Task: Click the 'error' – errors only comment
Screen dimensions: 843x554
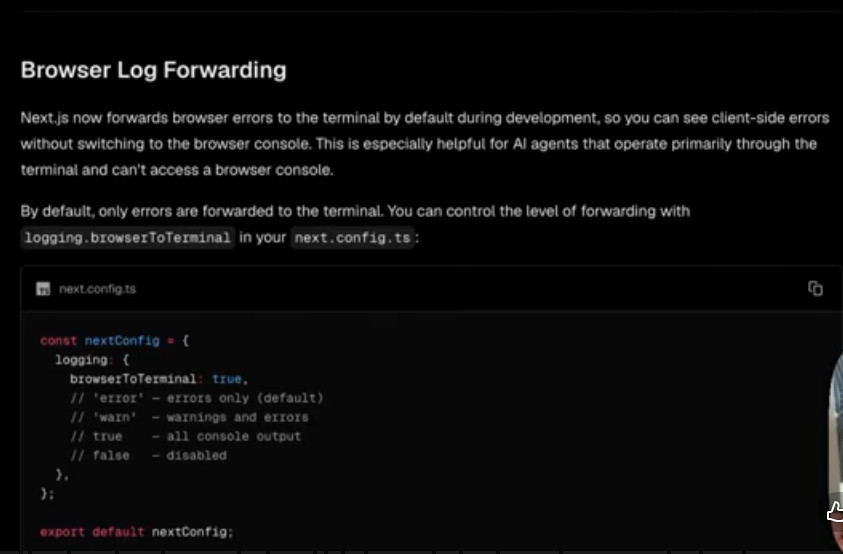Action: (197, 398)
